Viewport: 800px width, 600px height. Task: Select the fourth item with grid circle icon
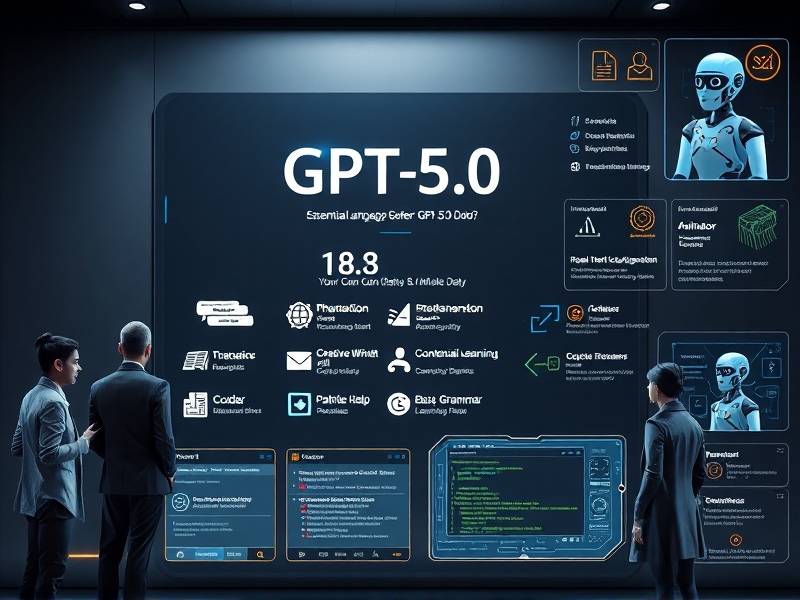coord(610,167)
